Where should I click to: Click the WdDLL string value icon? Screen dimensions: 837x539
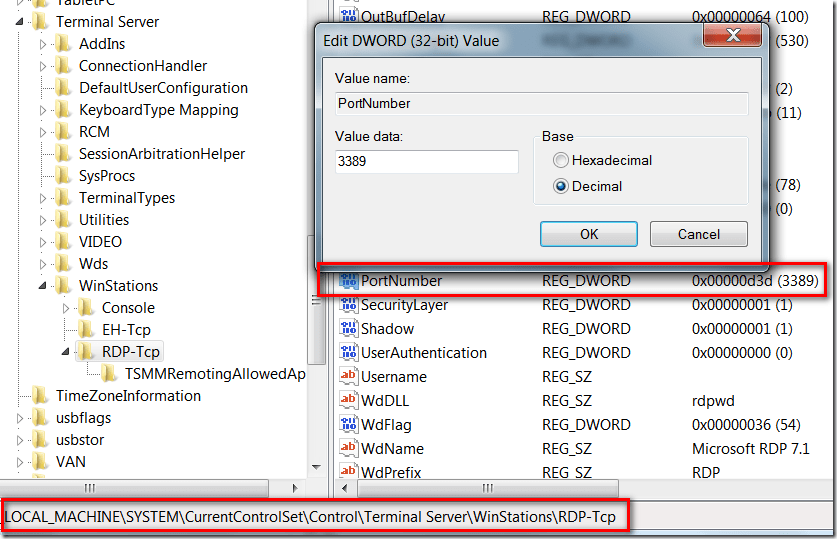point(349,401)
